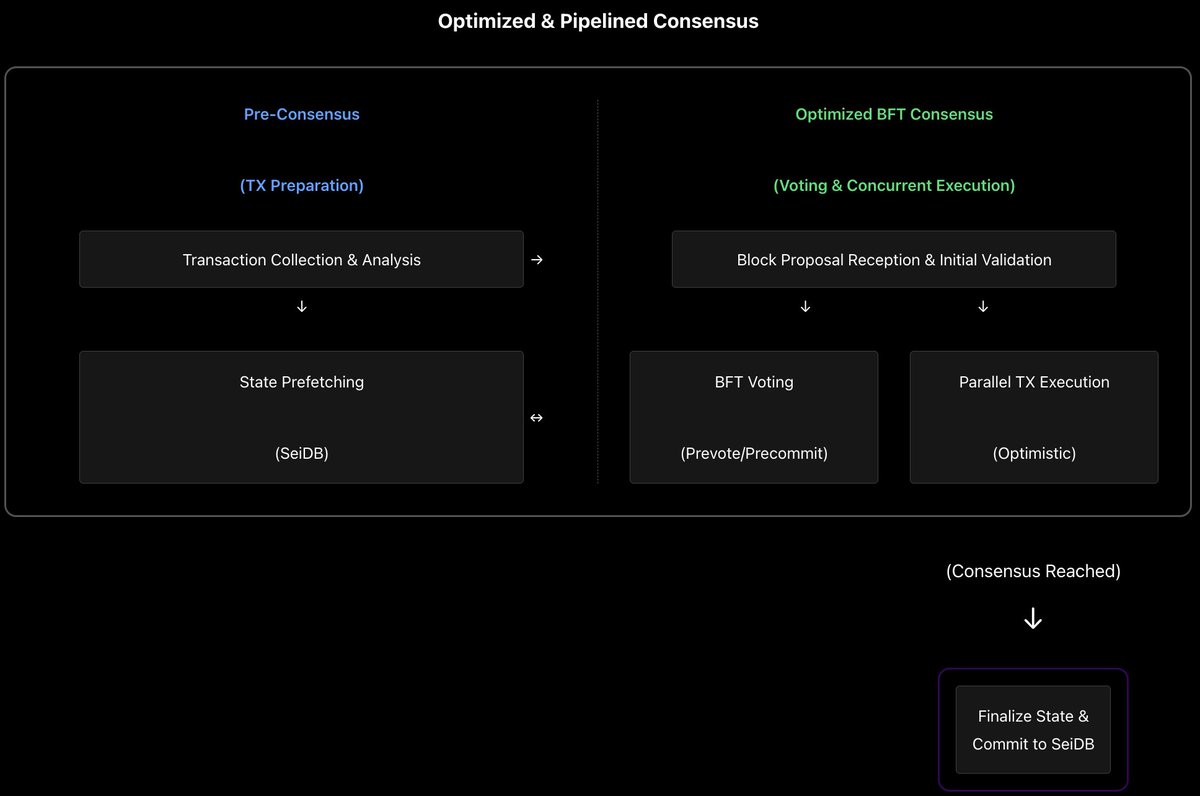Image resolution: width=1200 pixels, height=796 pixels.
Task: Click the bidirectional arrow beside State Prefetching
Action: [x=536, y=418]
